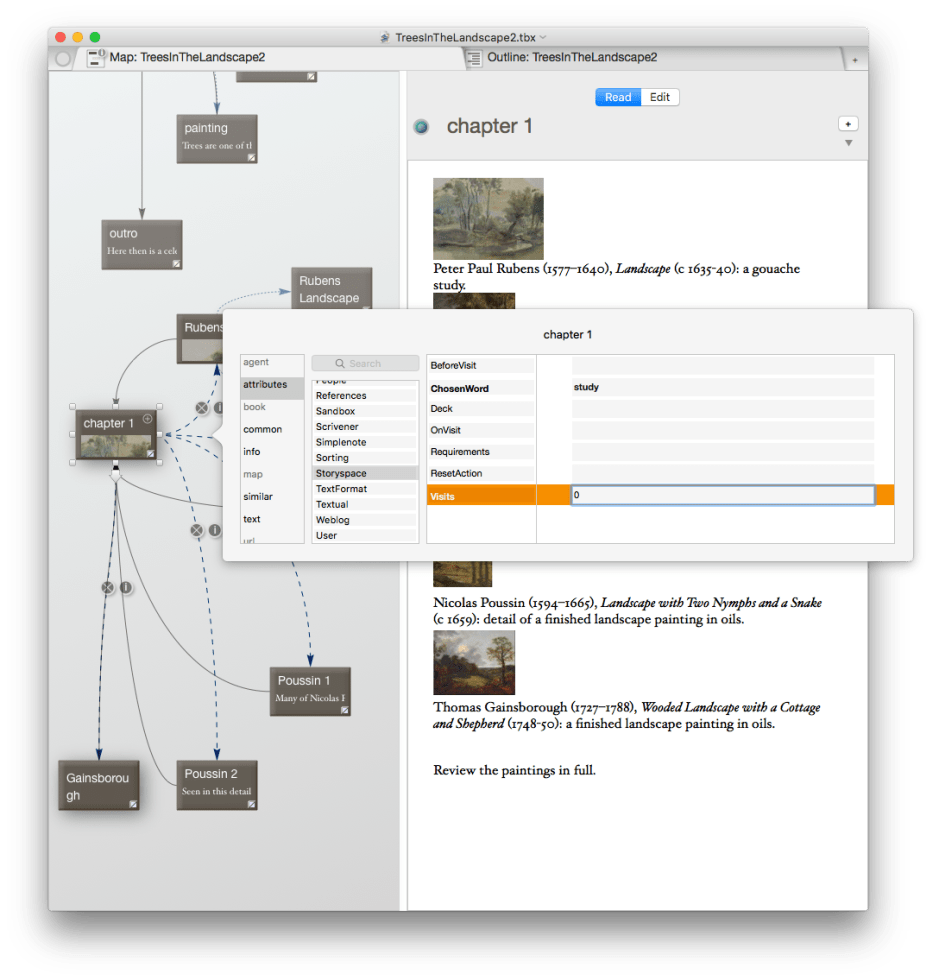Click the Visits value input field
The image size is (939, 980).
point(722,495)
